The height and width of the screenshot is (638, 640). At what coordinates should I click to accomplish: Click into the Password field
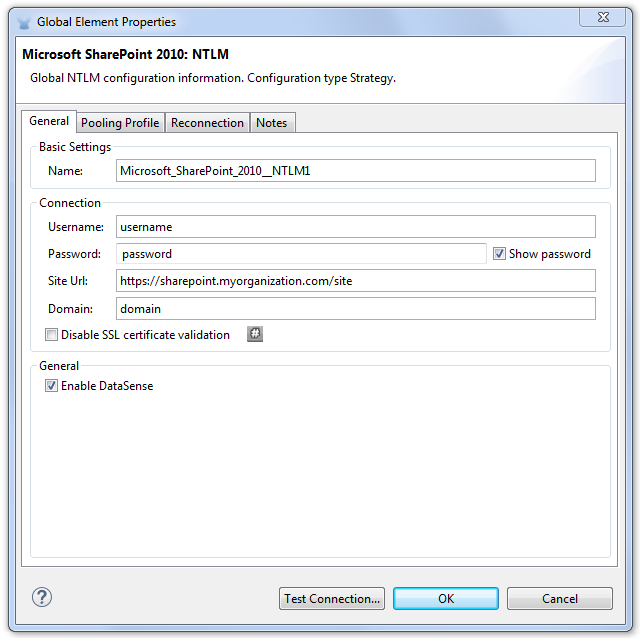click(301, 253)
